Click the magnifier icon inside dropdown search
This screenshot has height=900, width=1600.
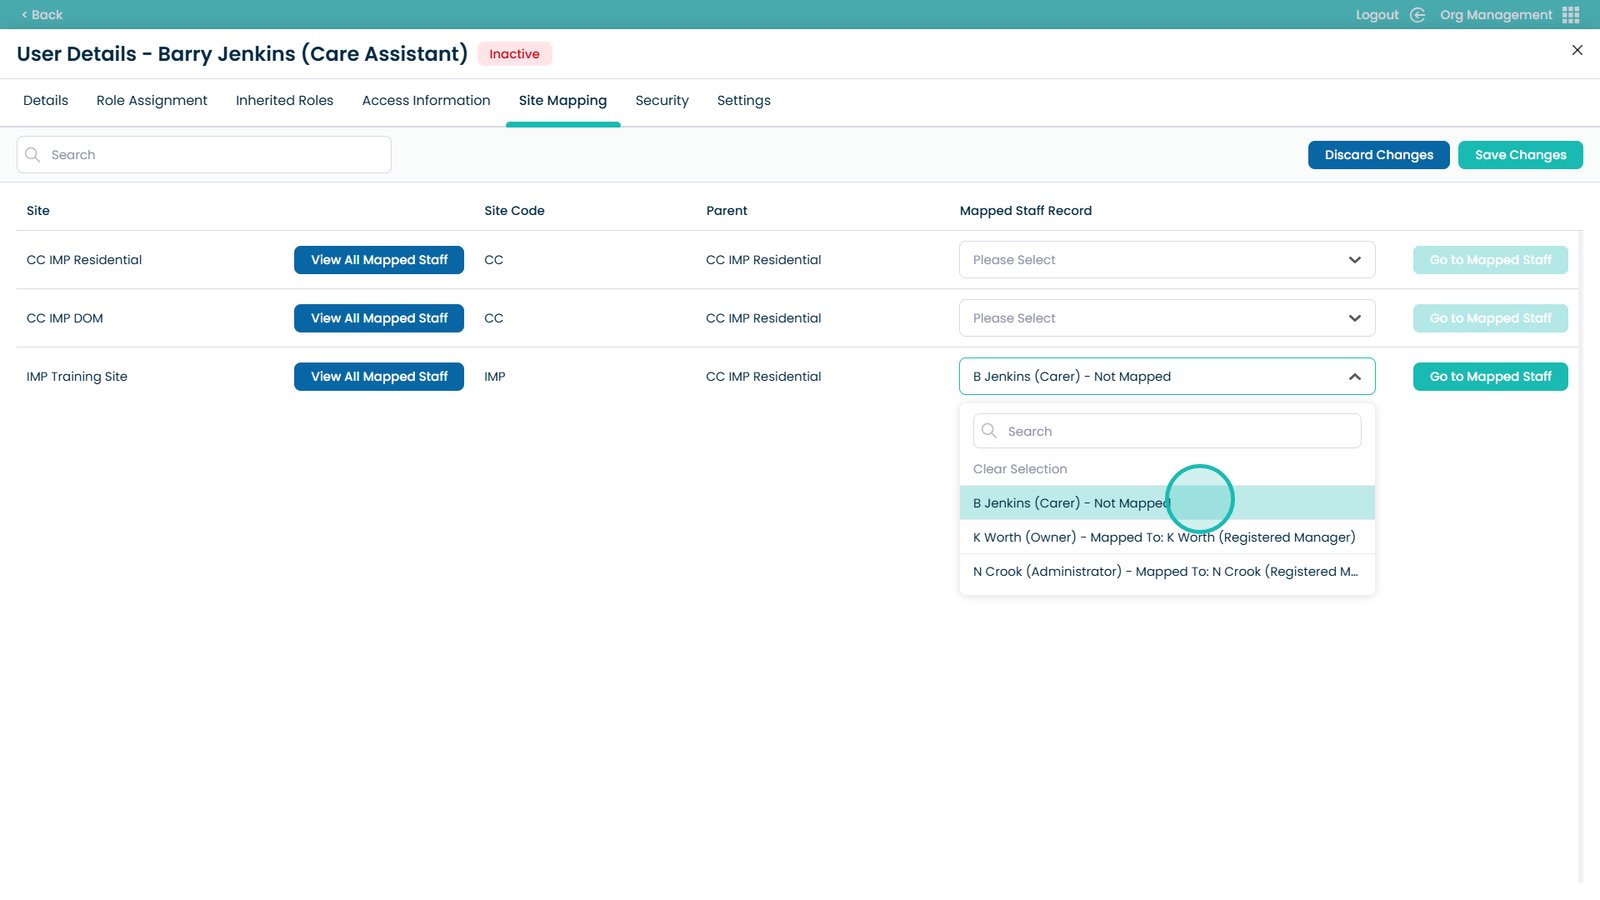[x=989, y=431]
